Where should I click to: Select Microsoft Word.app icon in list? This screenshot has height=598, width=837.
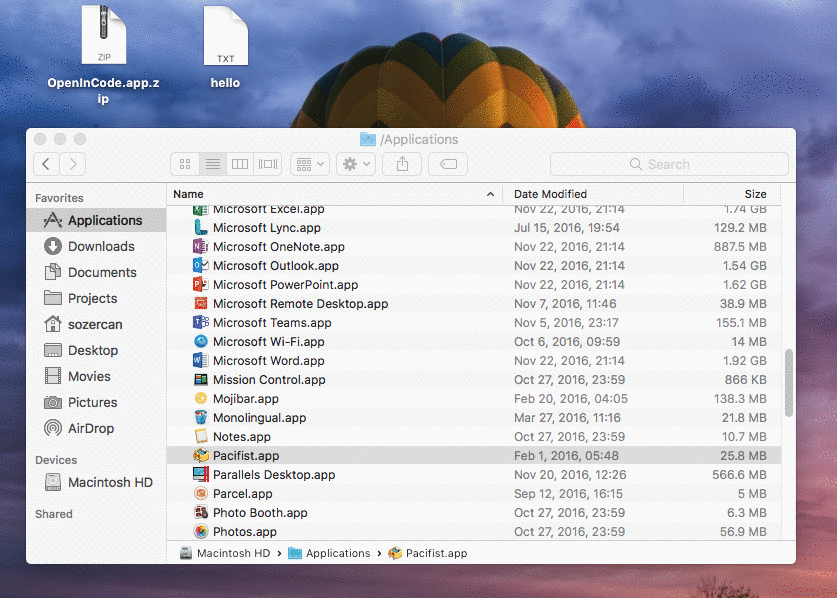[200, 360]
